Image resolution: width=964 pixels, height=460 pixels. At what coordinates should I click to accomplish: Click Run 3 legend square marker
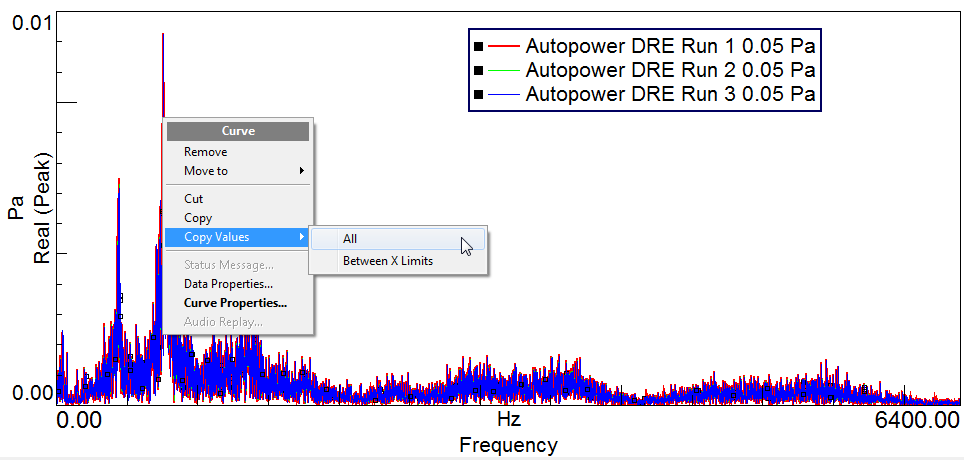tap(479, 95)
